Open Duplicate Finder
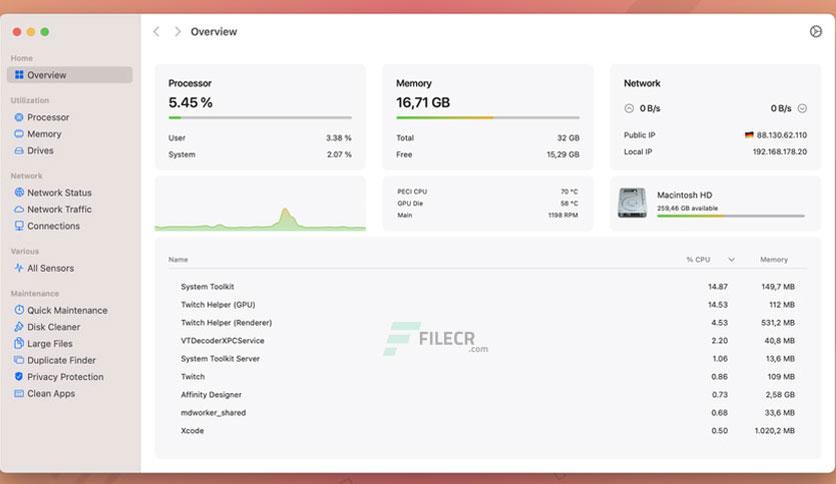Image resolution: width=836 pixels, height=484 pixels. (x=61, y=360)
